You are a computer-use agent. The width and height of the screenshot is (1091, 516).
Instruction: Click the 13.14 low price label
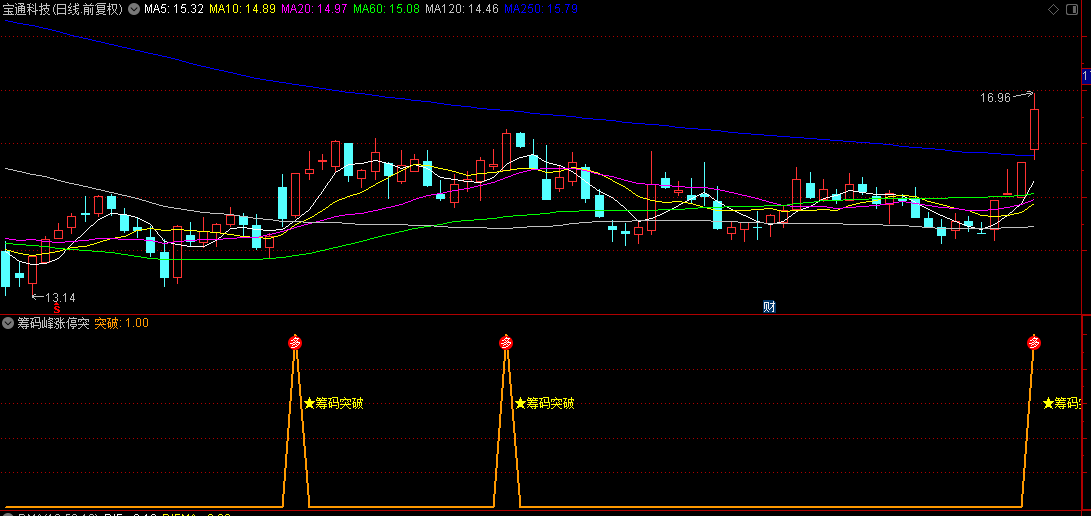pyautogui.click(x=61, y=298)
